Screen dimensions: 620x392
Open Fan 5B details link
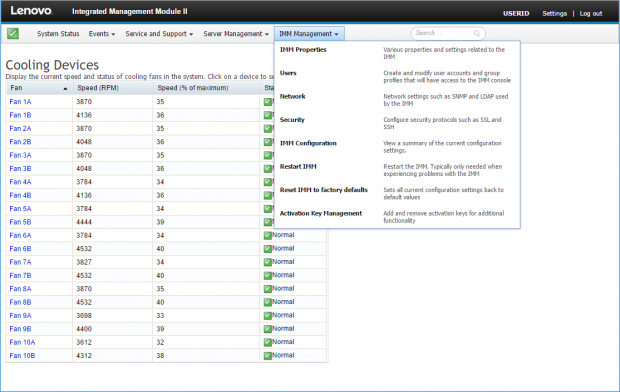pyautogui.click(x=20, y=222)
